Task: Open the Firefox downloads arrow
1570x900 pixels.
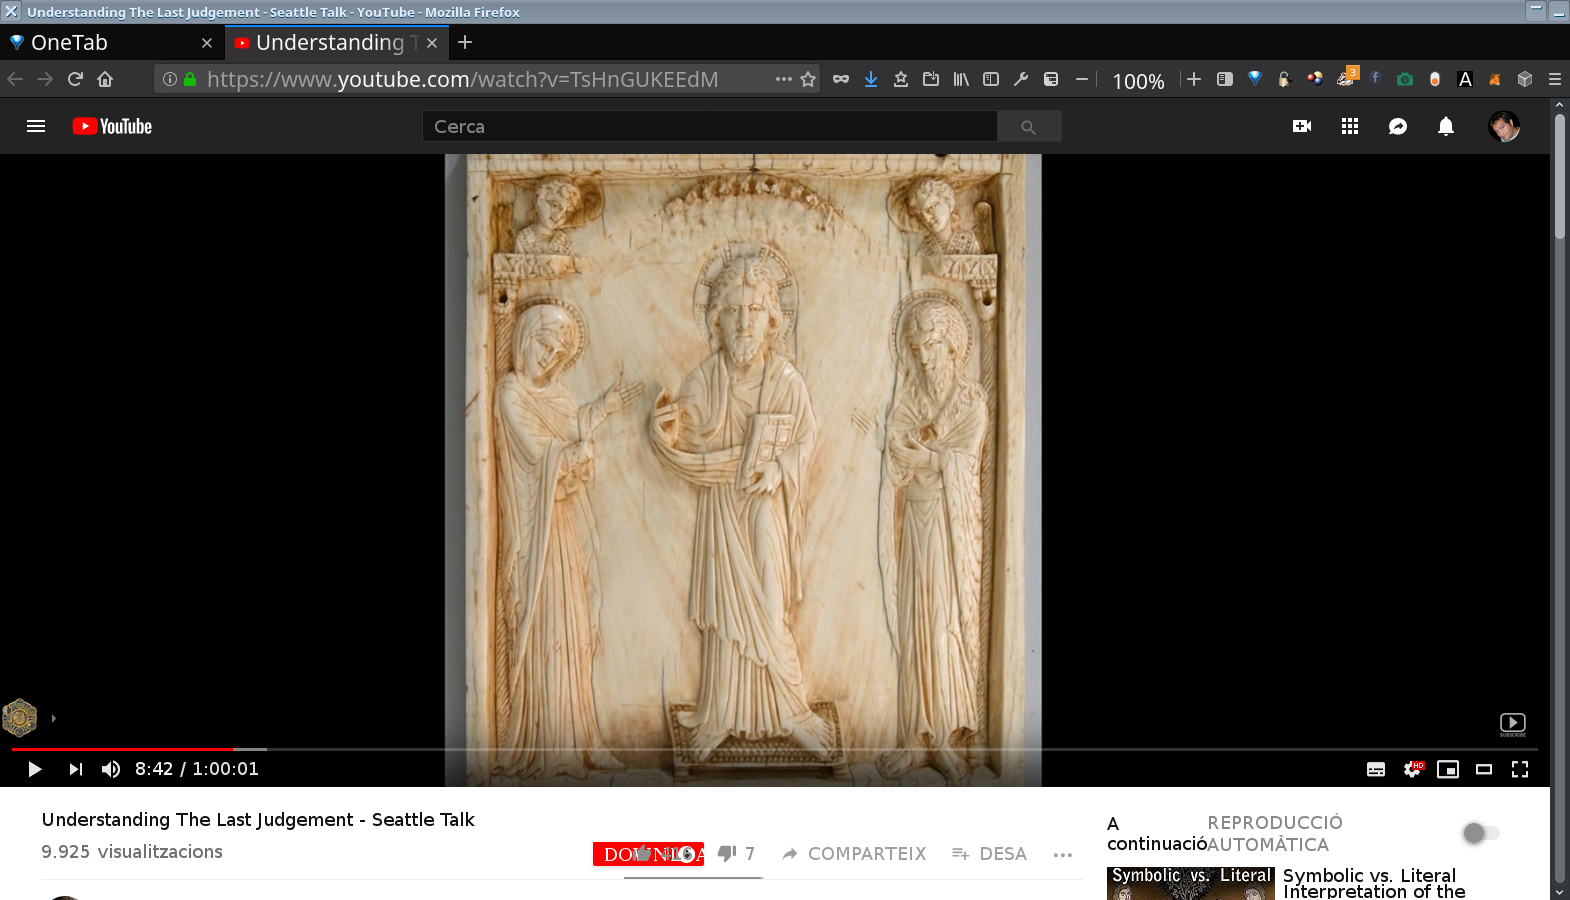Action: tap(871, 79)
